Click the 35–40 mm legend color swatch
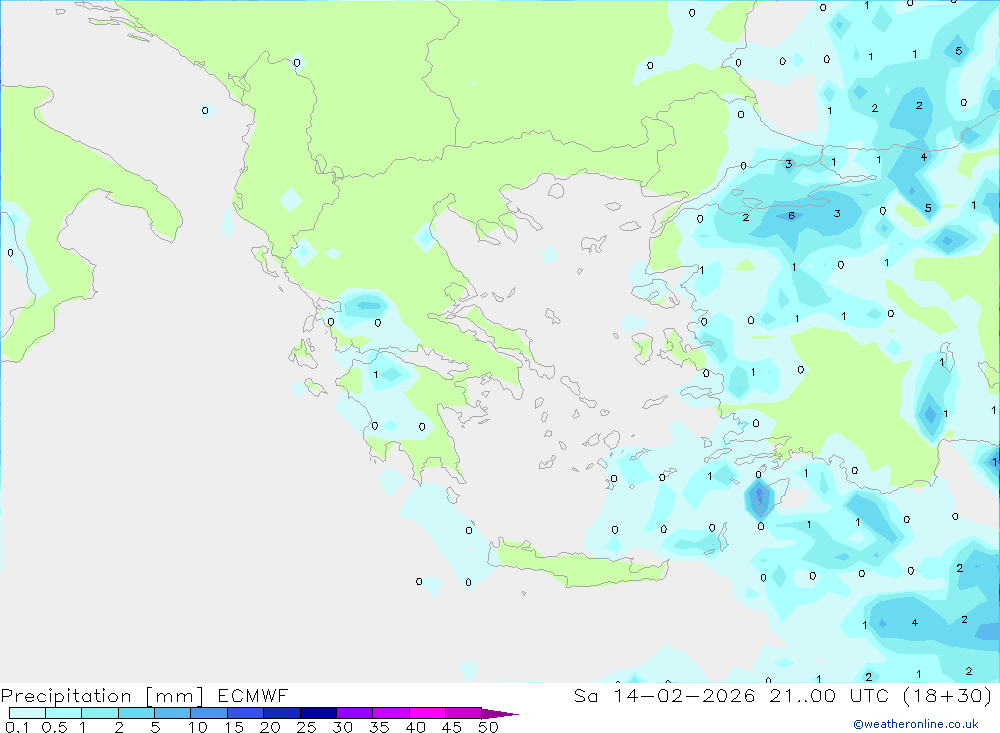The image size is (1000, 733). (390, 713)
